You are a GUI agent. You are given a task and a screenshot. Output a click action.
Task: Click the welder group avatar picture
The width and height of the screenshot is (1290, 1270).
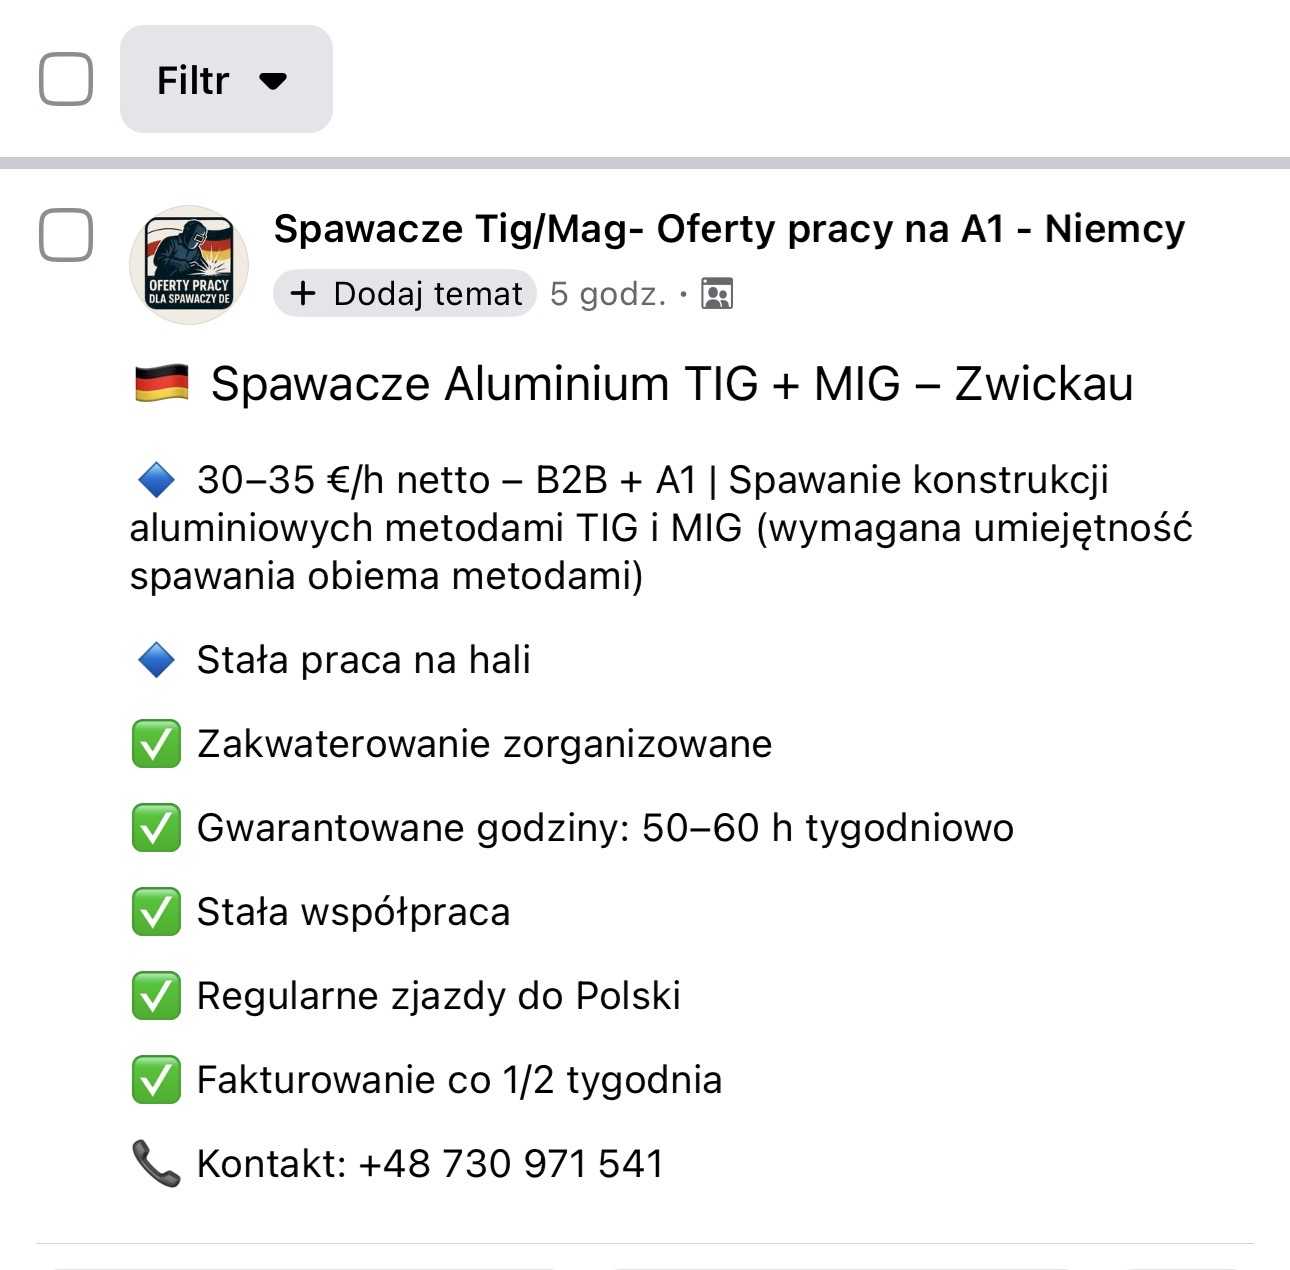189,265
